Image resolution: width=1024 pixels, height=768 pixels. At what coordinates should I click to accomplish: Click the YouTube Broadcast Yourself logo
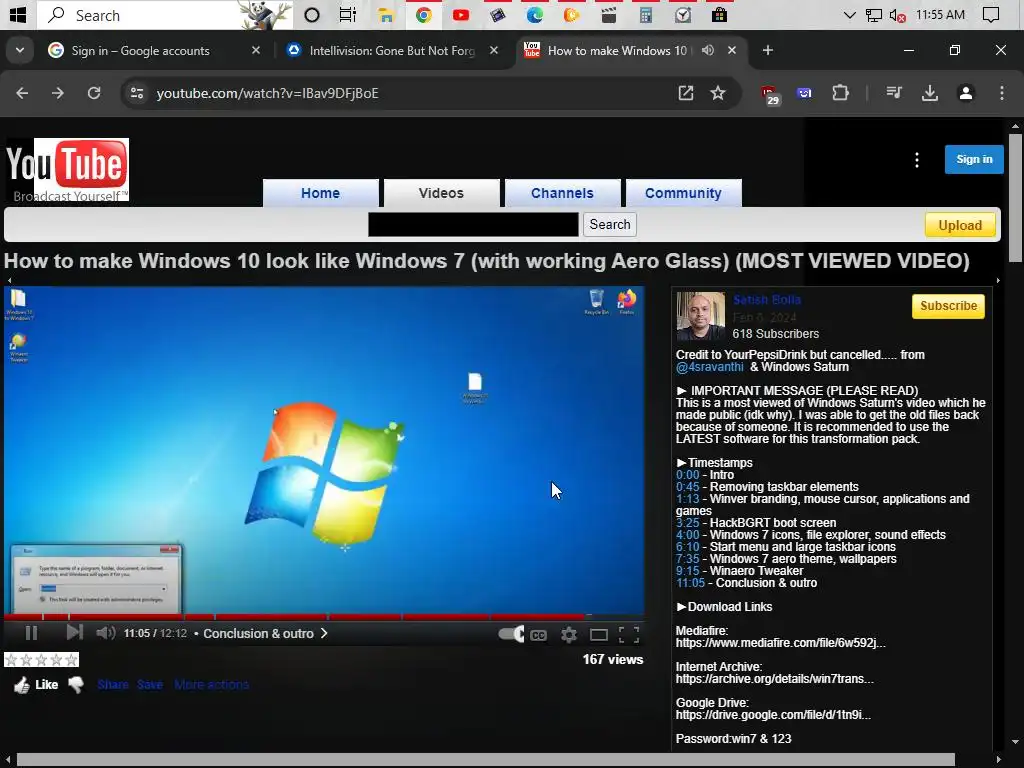[x=67, y=170]
